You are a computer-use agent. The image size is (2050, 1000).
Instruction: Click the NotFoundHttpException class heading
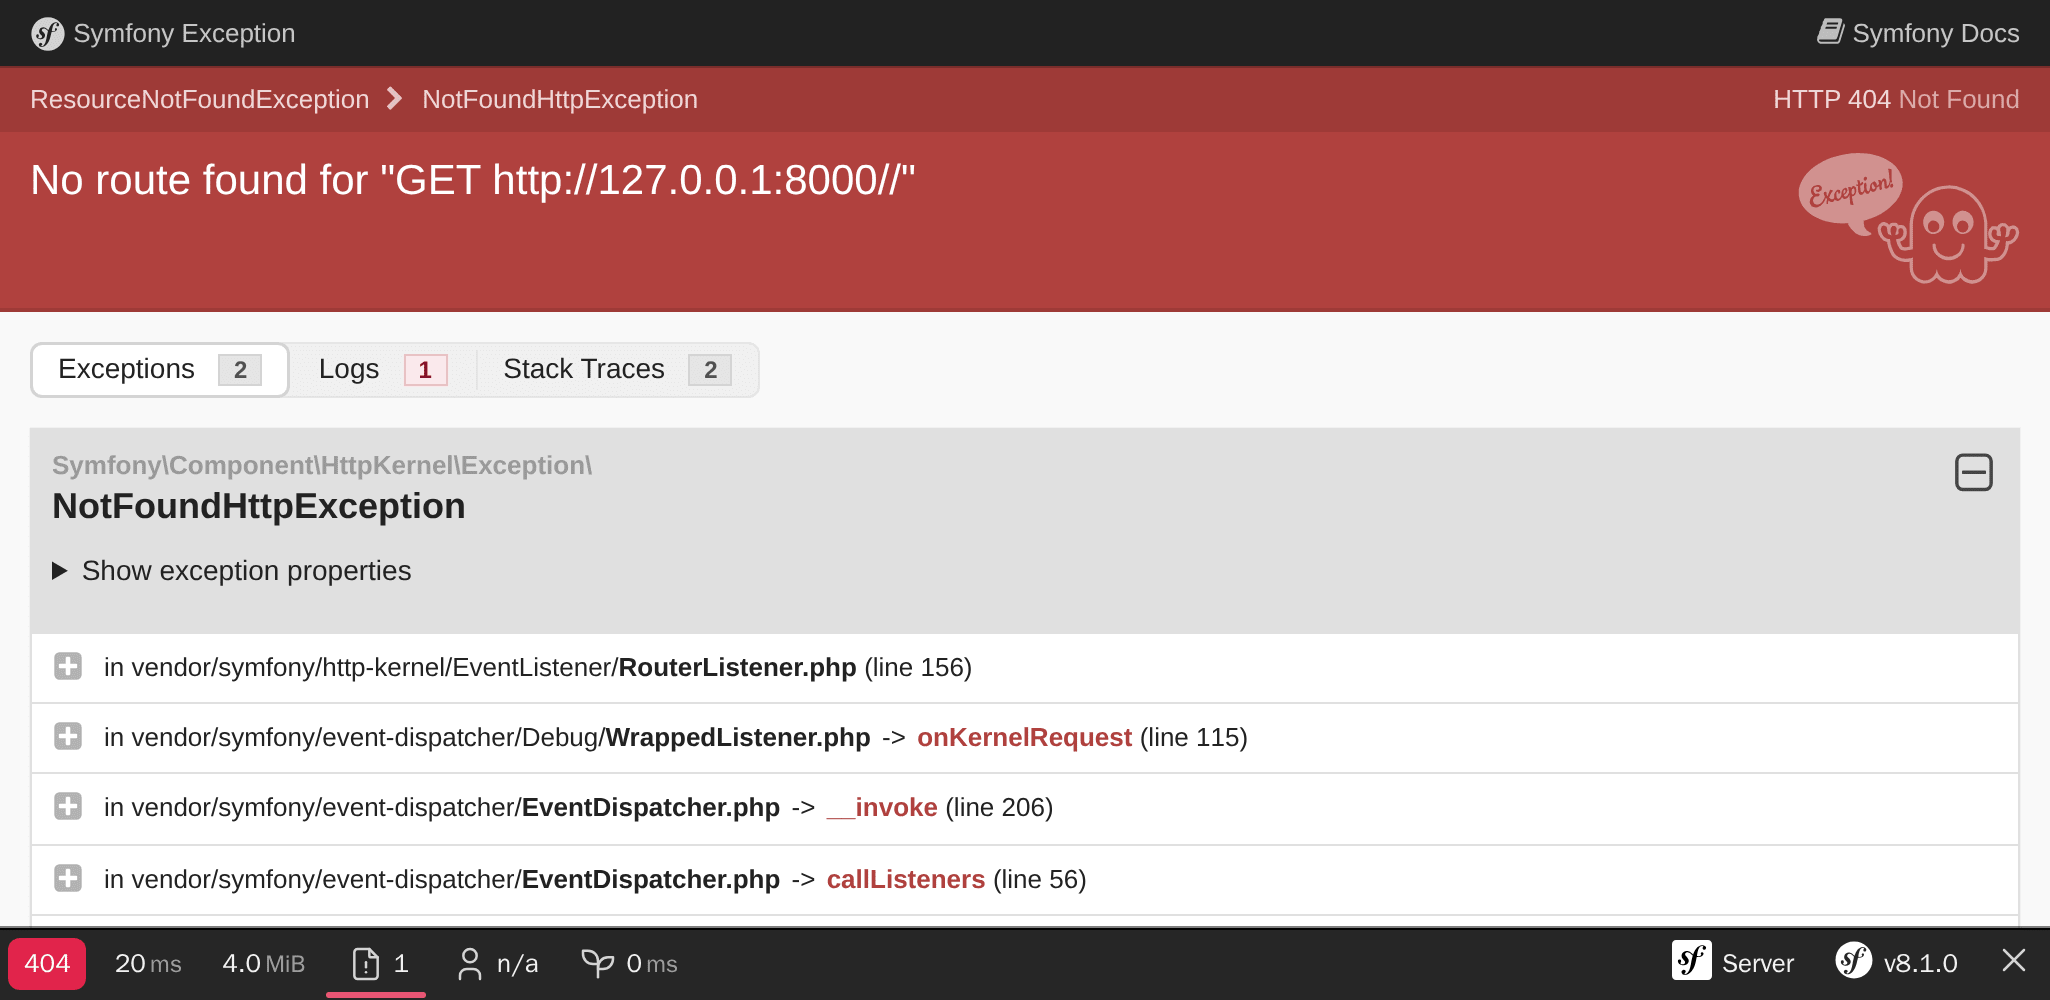pos(259,506)
